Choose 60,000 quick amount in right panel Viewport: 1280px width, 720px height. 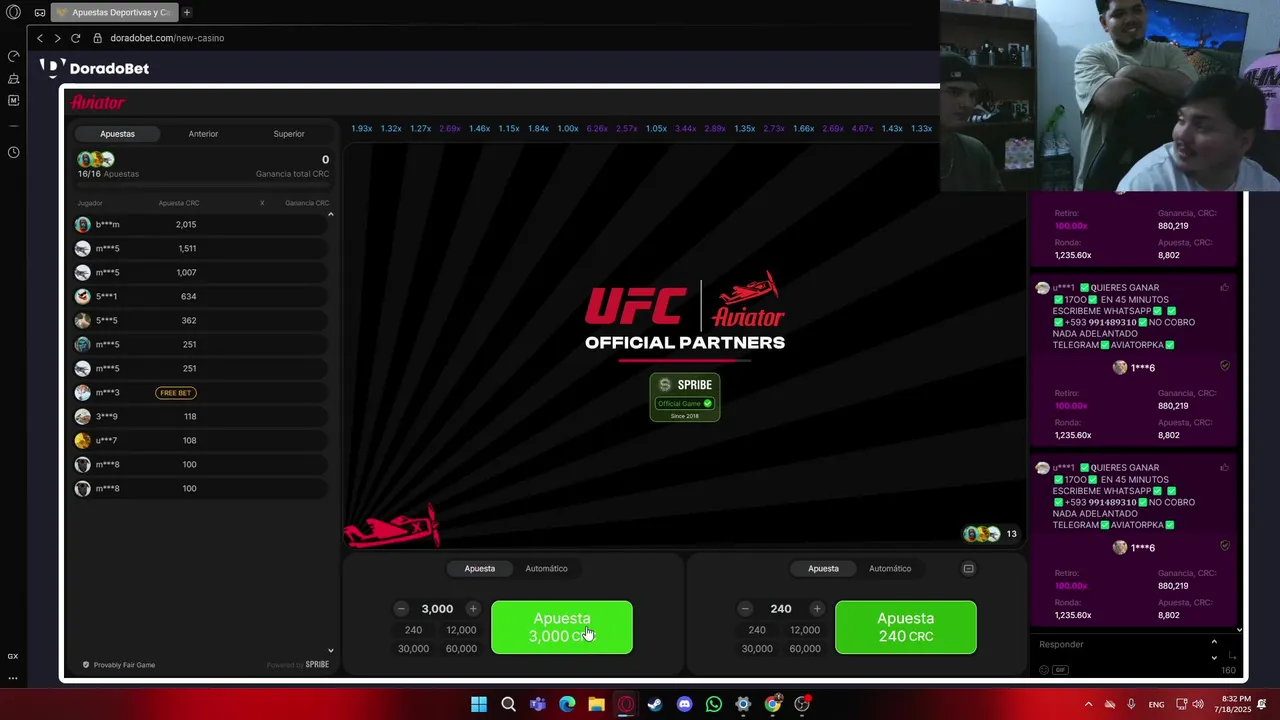click(x=805, y=648)
